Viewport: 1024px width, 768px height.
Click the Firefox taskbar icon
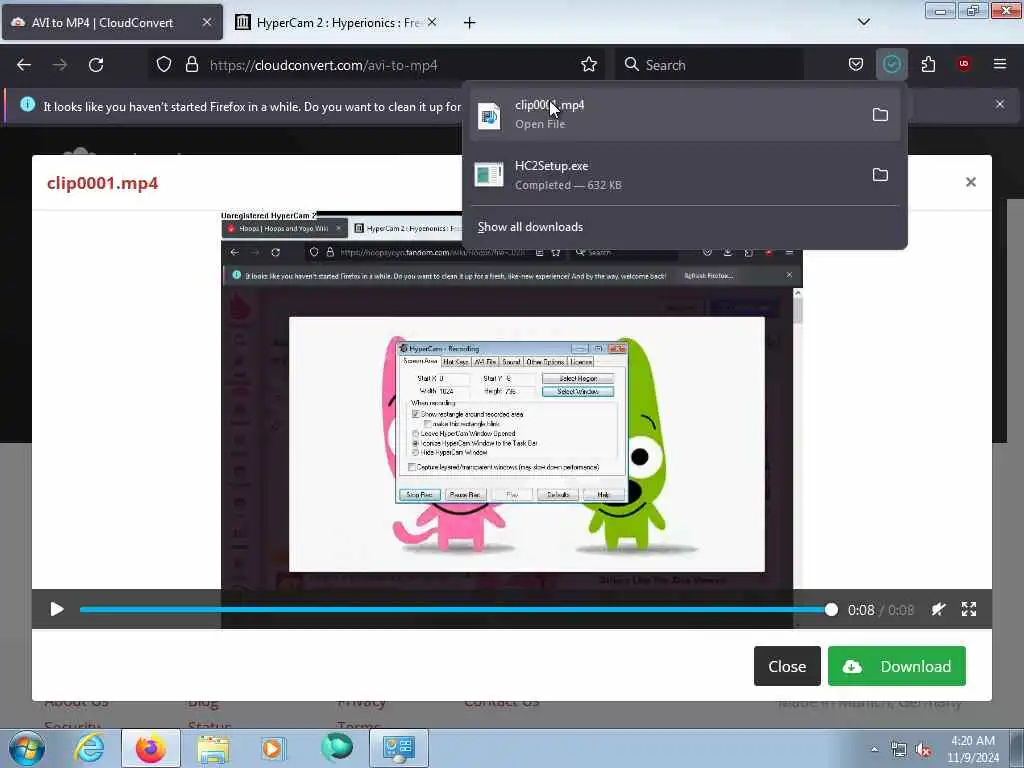151,748
